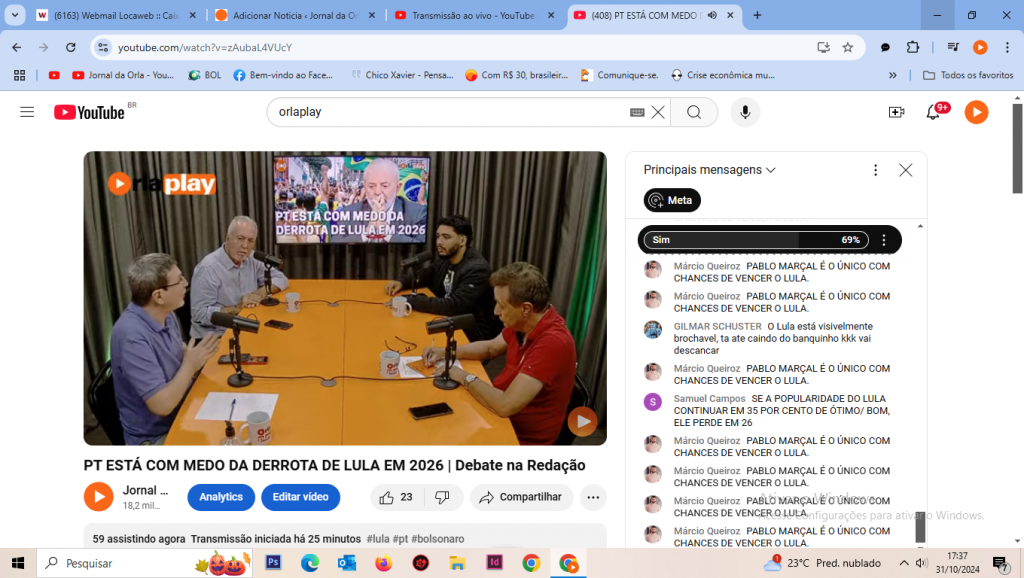This screenshot has height=578, width=1024.
Task: Click the #bolsonaro hashtag
Action: (438, 539)
